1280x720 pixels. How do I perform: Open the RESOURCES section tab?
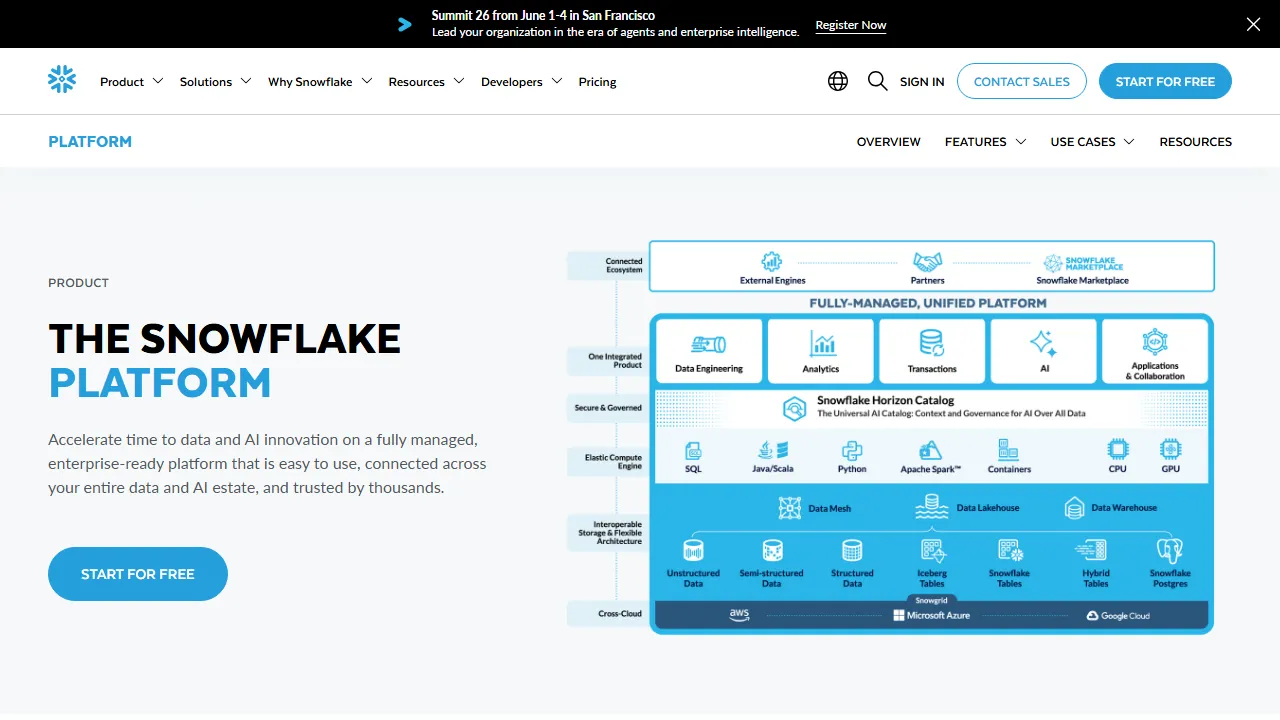tap(1196, 142)
